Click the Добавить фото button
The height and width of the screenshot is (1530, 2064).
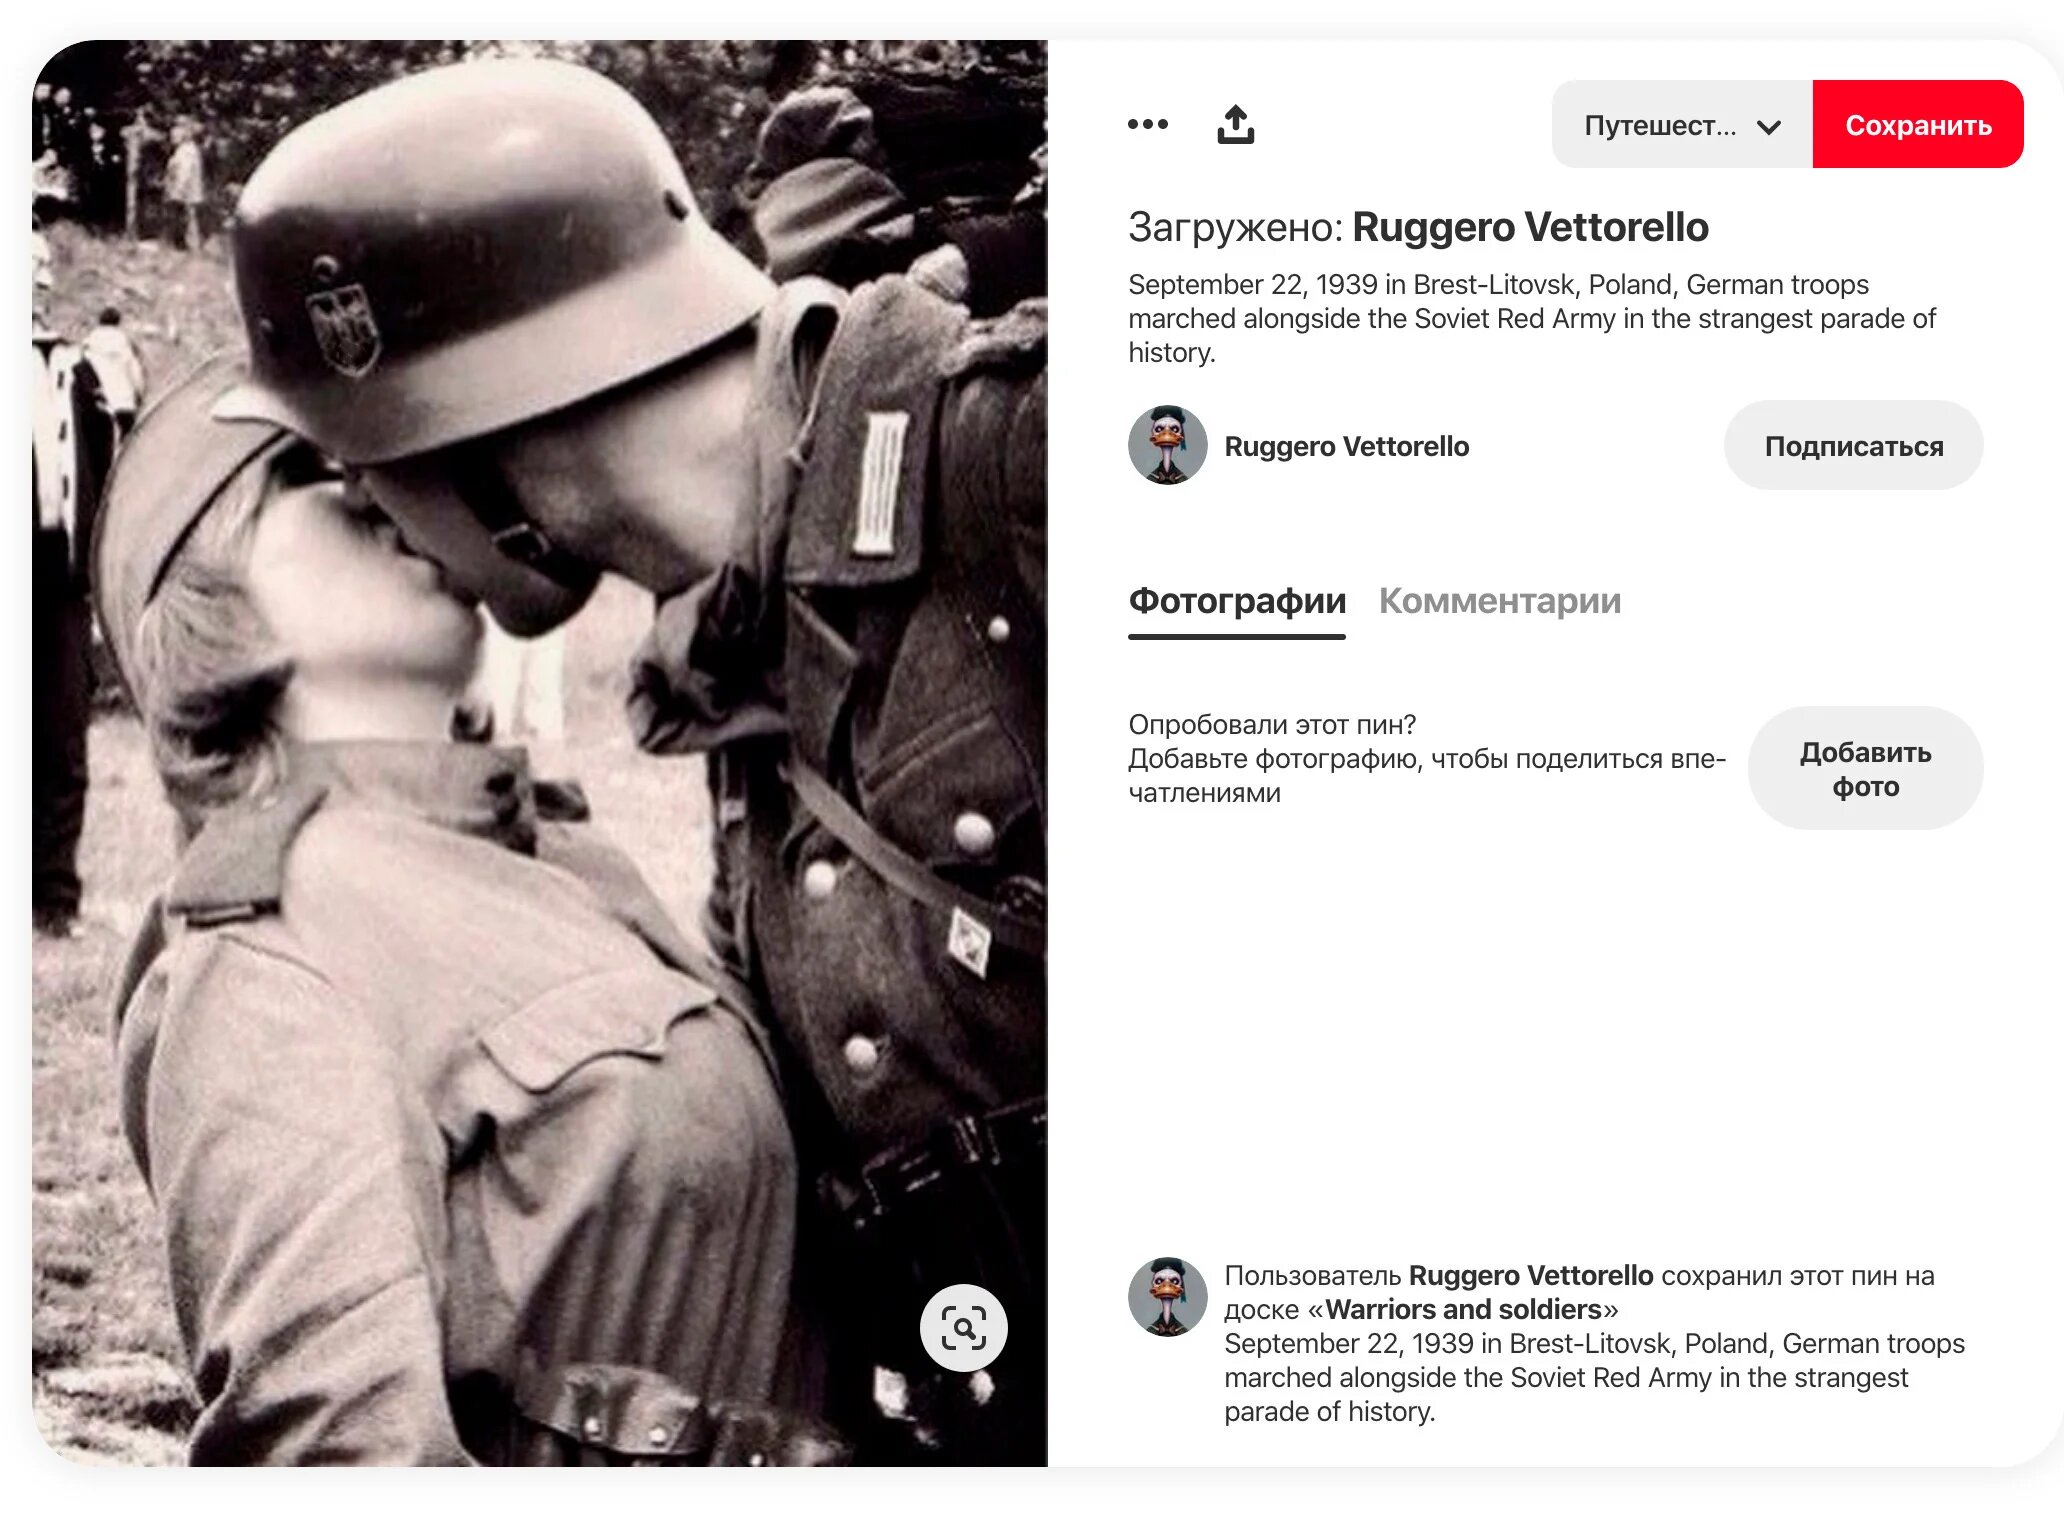coord(1865,768)
